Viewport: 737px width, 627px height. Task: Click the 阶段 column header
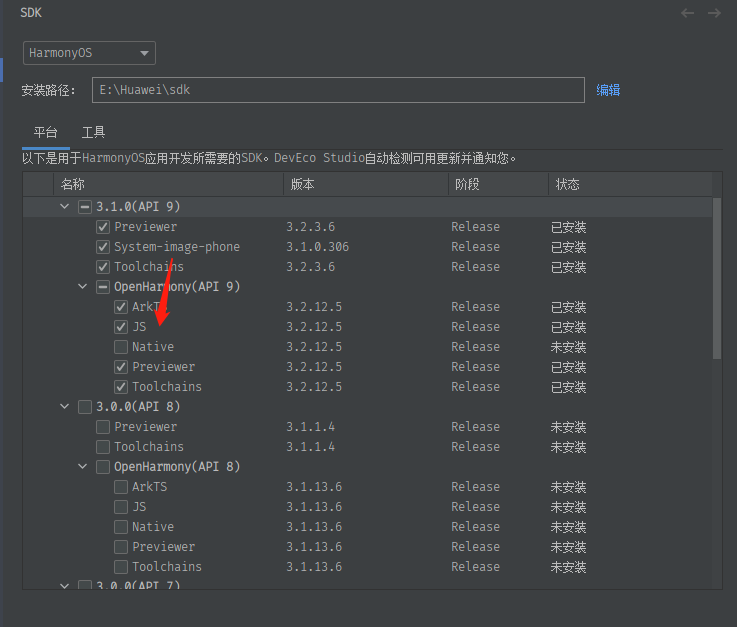pyautogui.click(x=498, y=184)
